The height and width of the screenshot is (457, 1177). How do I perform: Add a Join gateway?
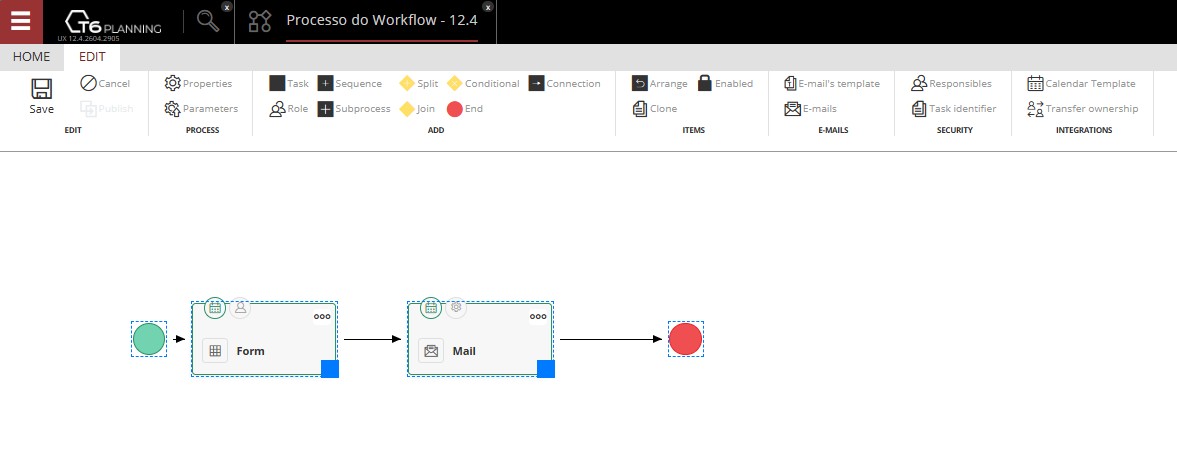pos(417,109)
